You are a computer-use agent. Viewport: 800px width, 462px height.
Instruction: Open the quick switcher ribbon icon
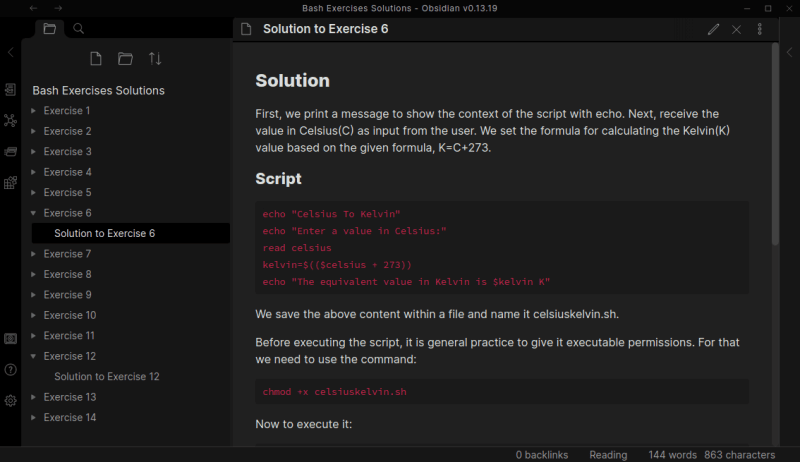pos(10,90)
